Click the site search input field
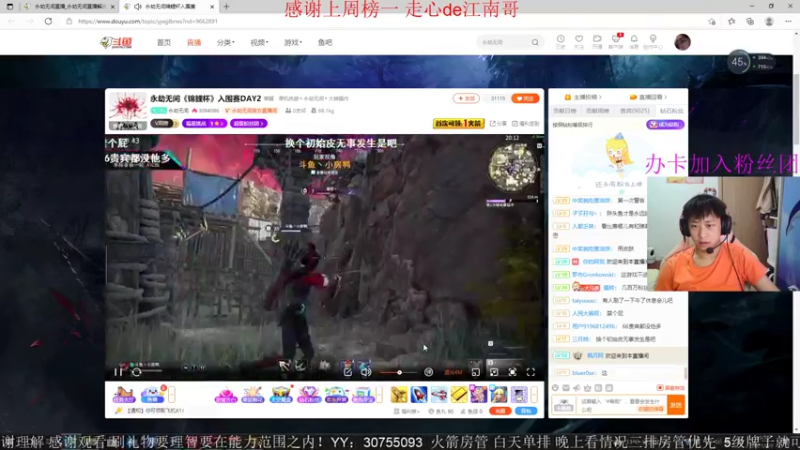The height and width of the screenshot is (450, 800). 503,42
